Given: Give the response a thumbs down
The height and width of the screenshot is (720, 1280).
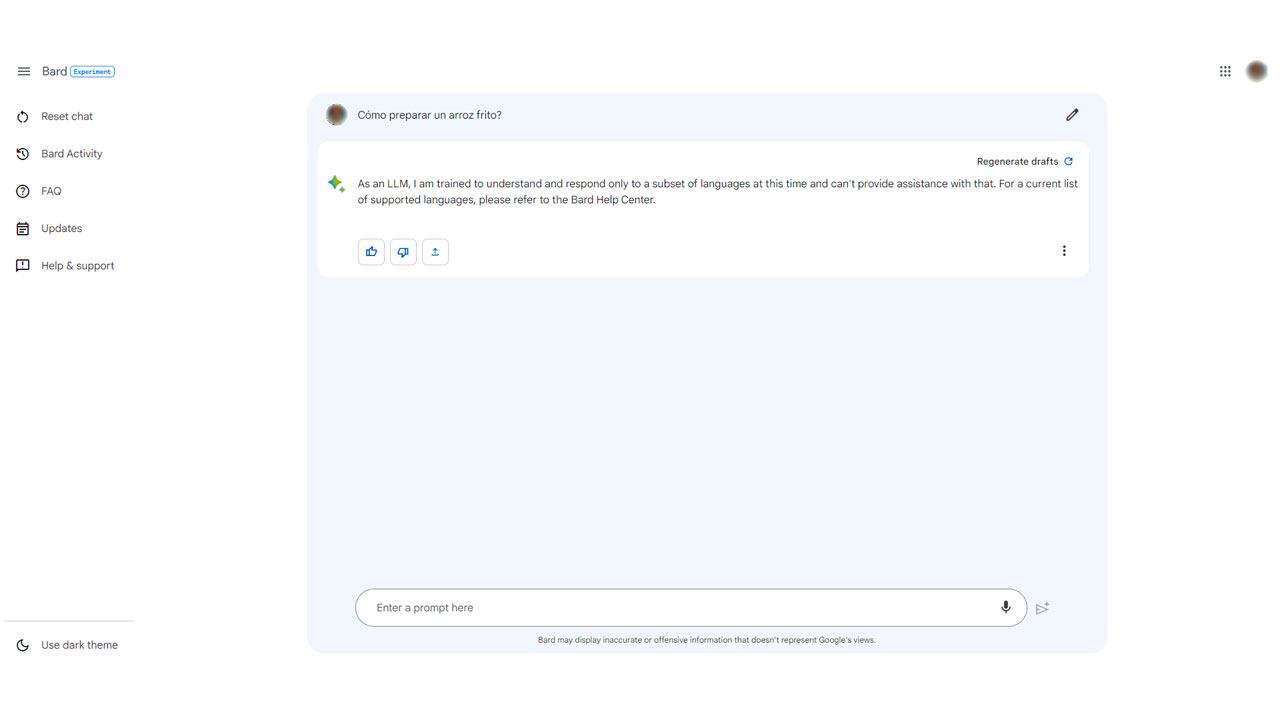Looking at the screenshot, I should pos(403,251).
